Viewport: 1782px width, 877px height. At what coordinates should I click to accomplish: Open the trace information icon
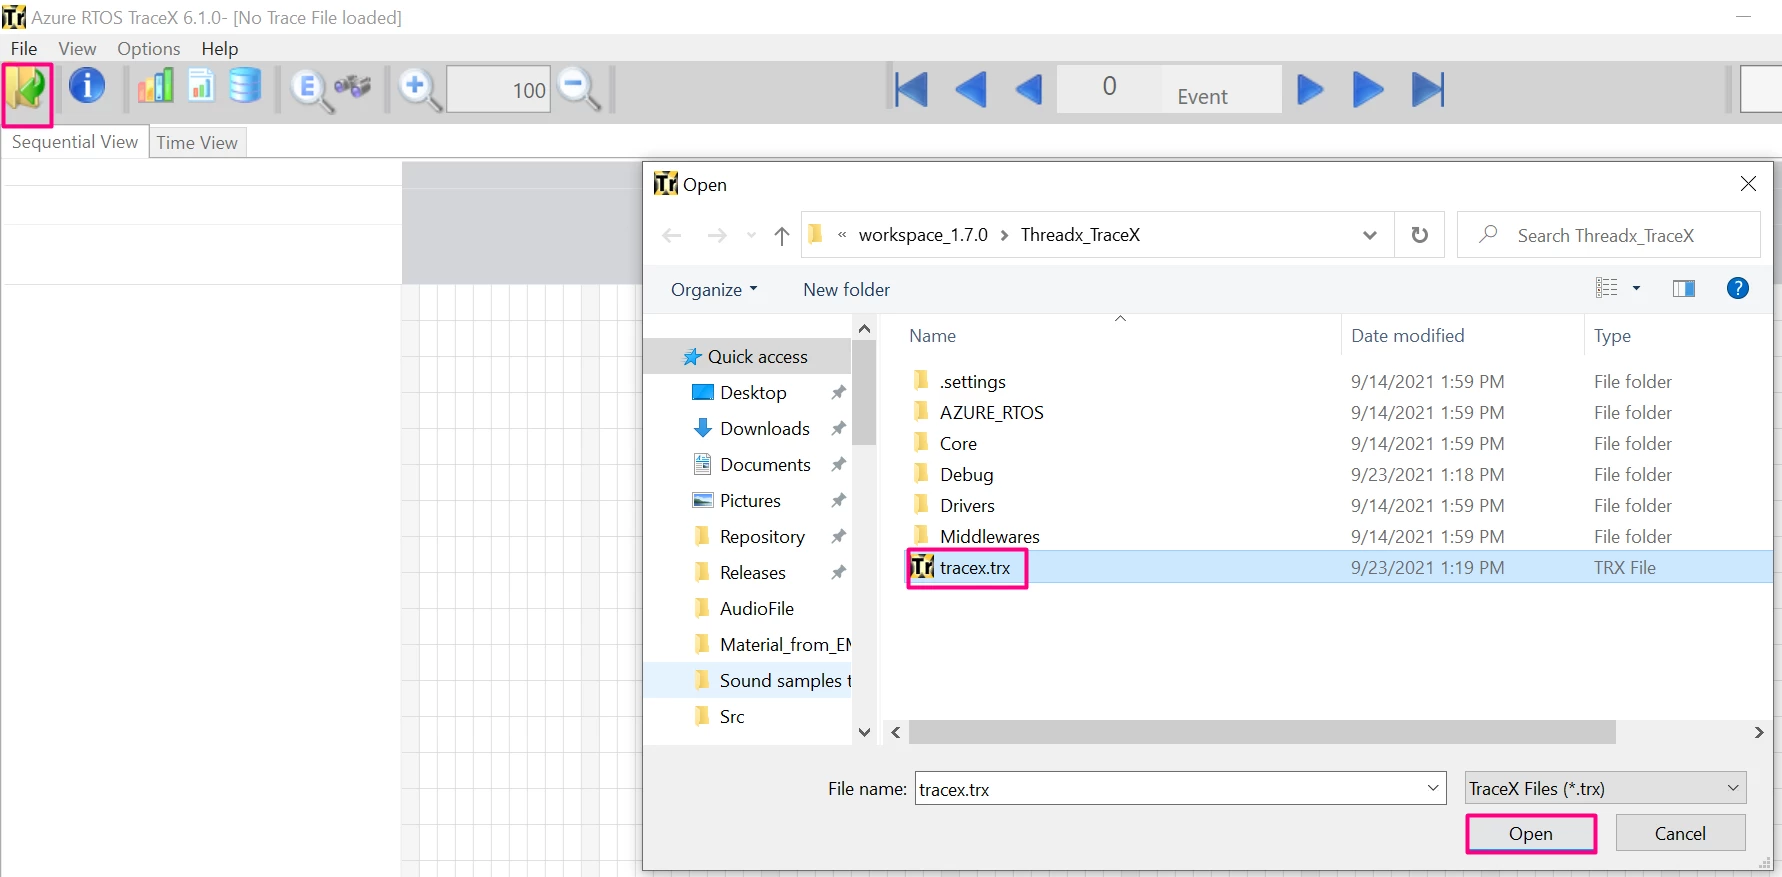pyautogui.click(x=87, y=86)
